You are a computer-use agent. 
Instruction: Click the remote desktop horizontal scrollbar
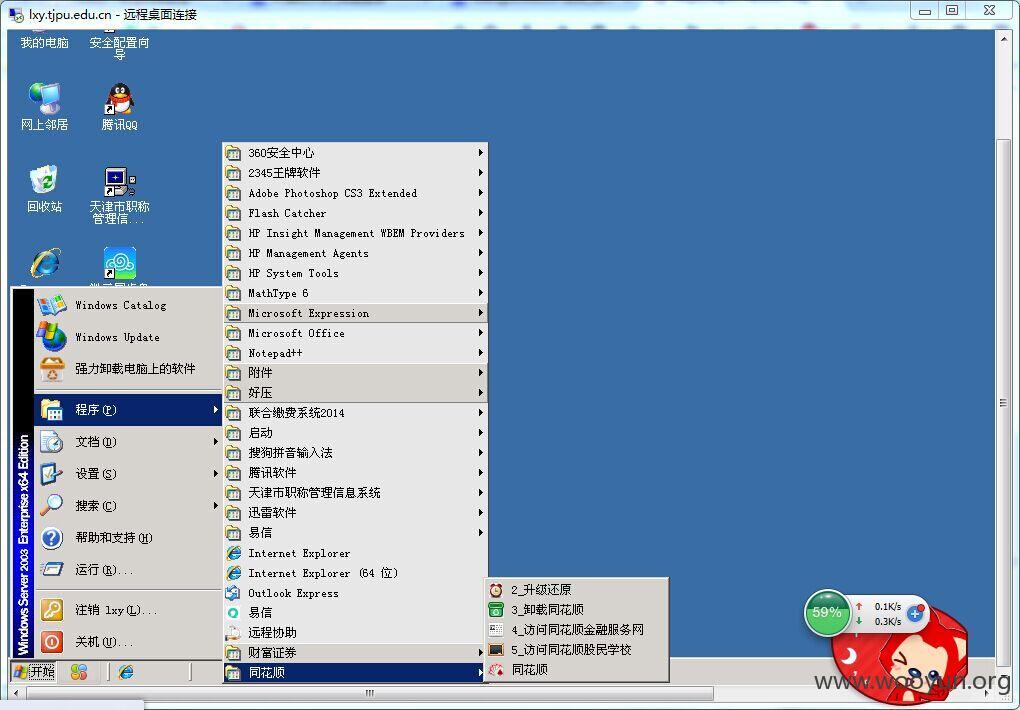tap(369, 693)
